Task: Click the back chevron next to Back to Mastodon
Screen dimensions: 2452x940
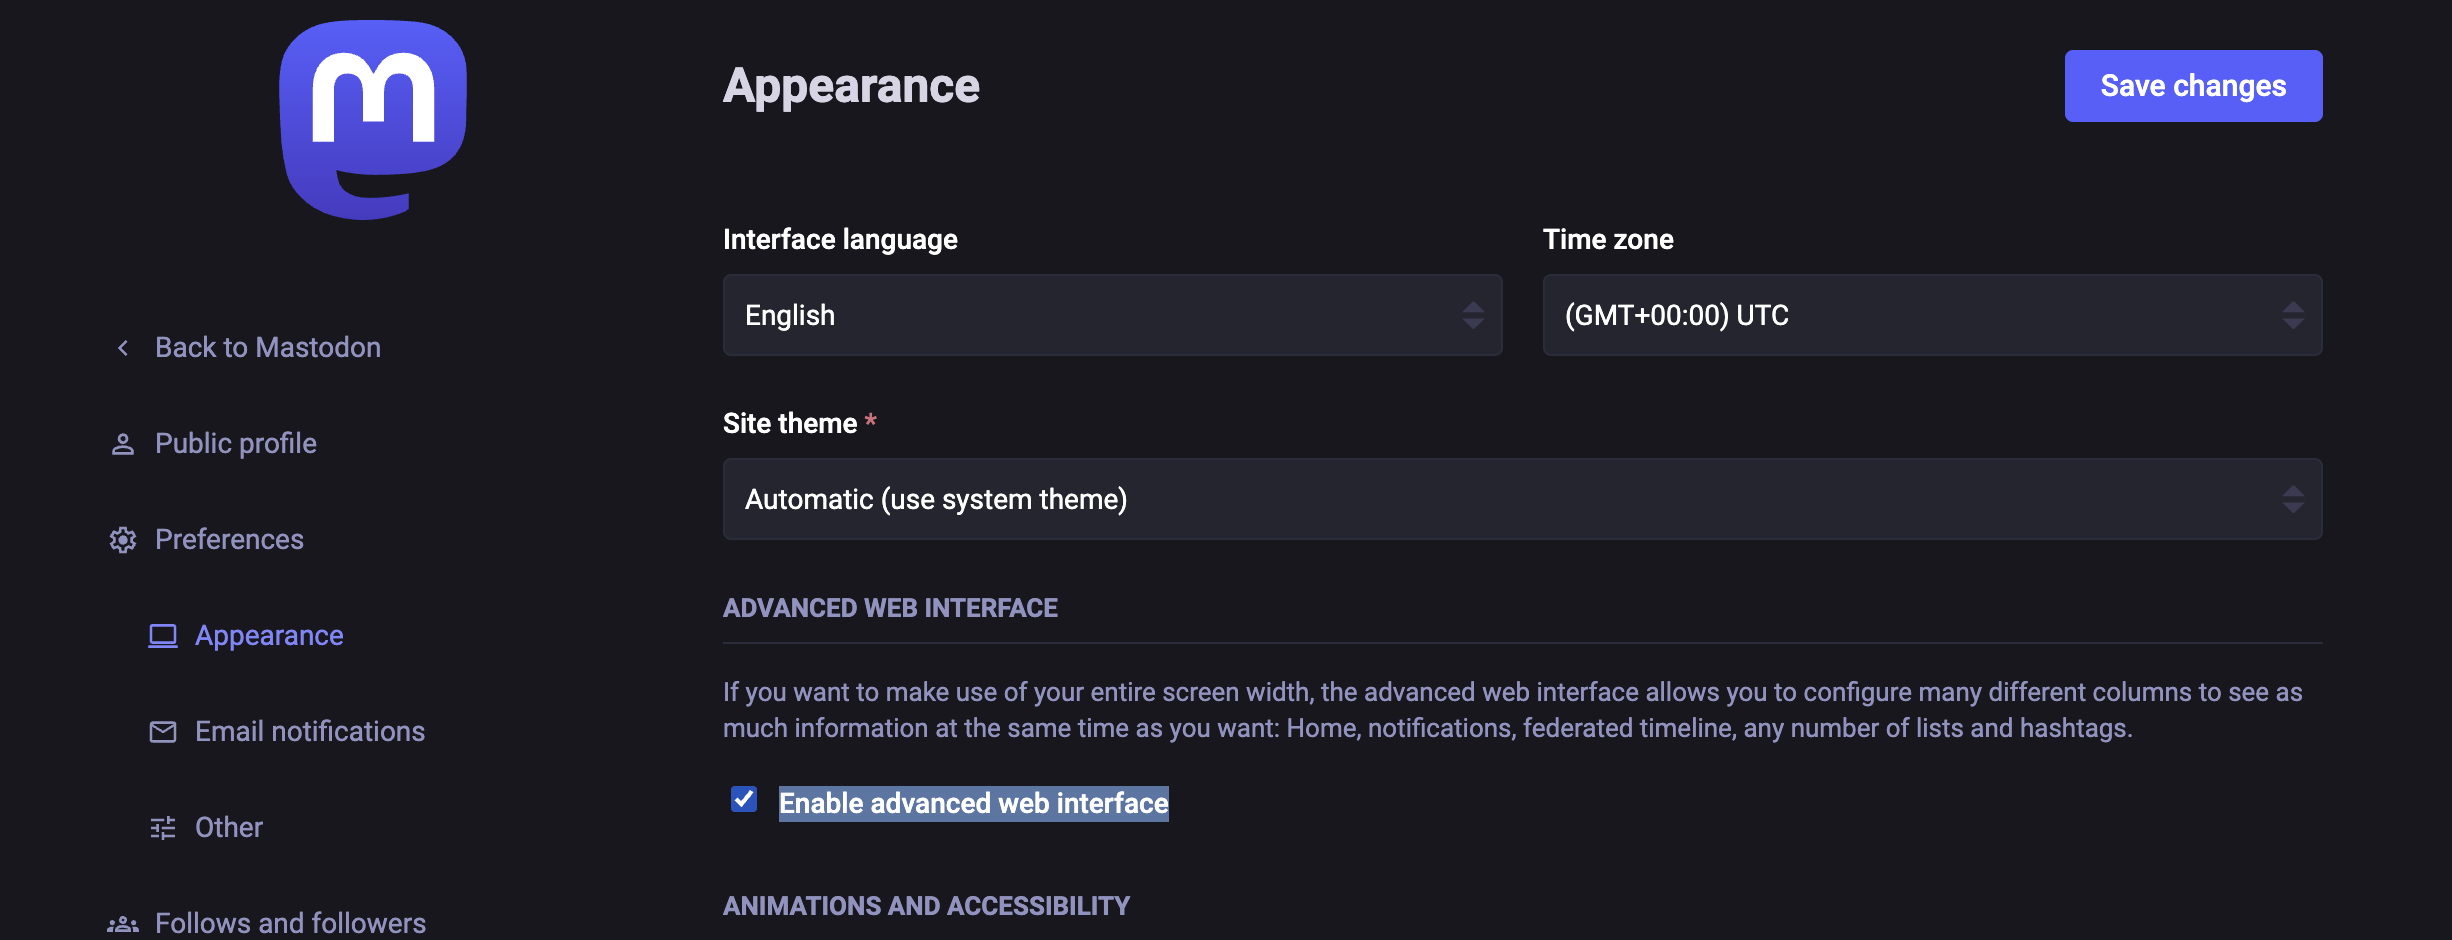Action: 122,347
